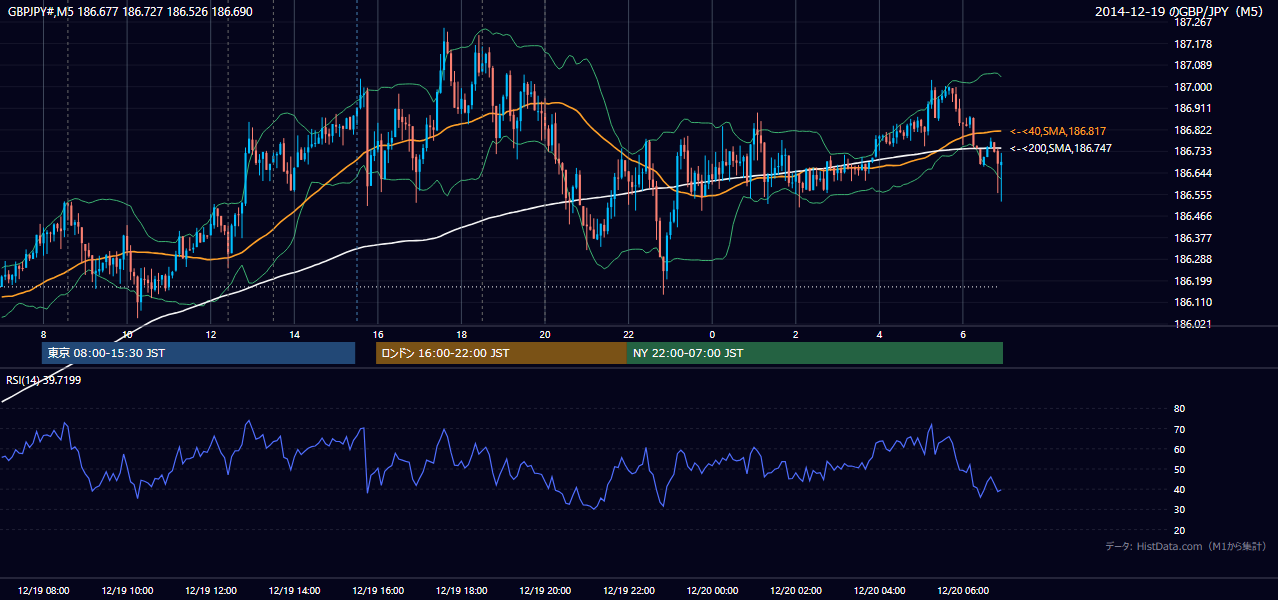Click hour tick 14 under the price chart
This screenshot has width=1278, height=600.
(x=294, y=334)
